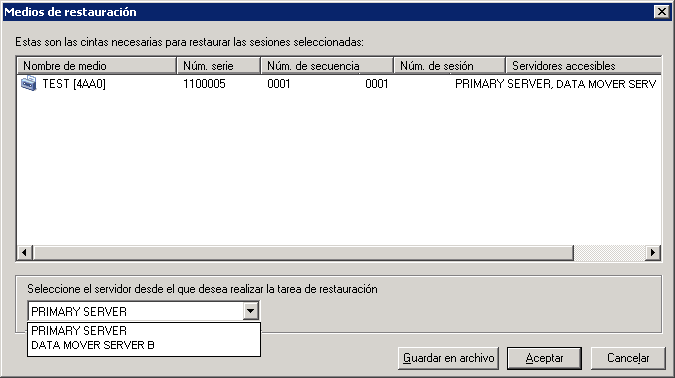Click the scrollbar's right arrow

(653, 253)
